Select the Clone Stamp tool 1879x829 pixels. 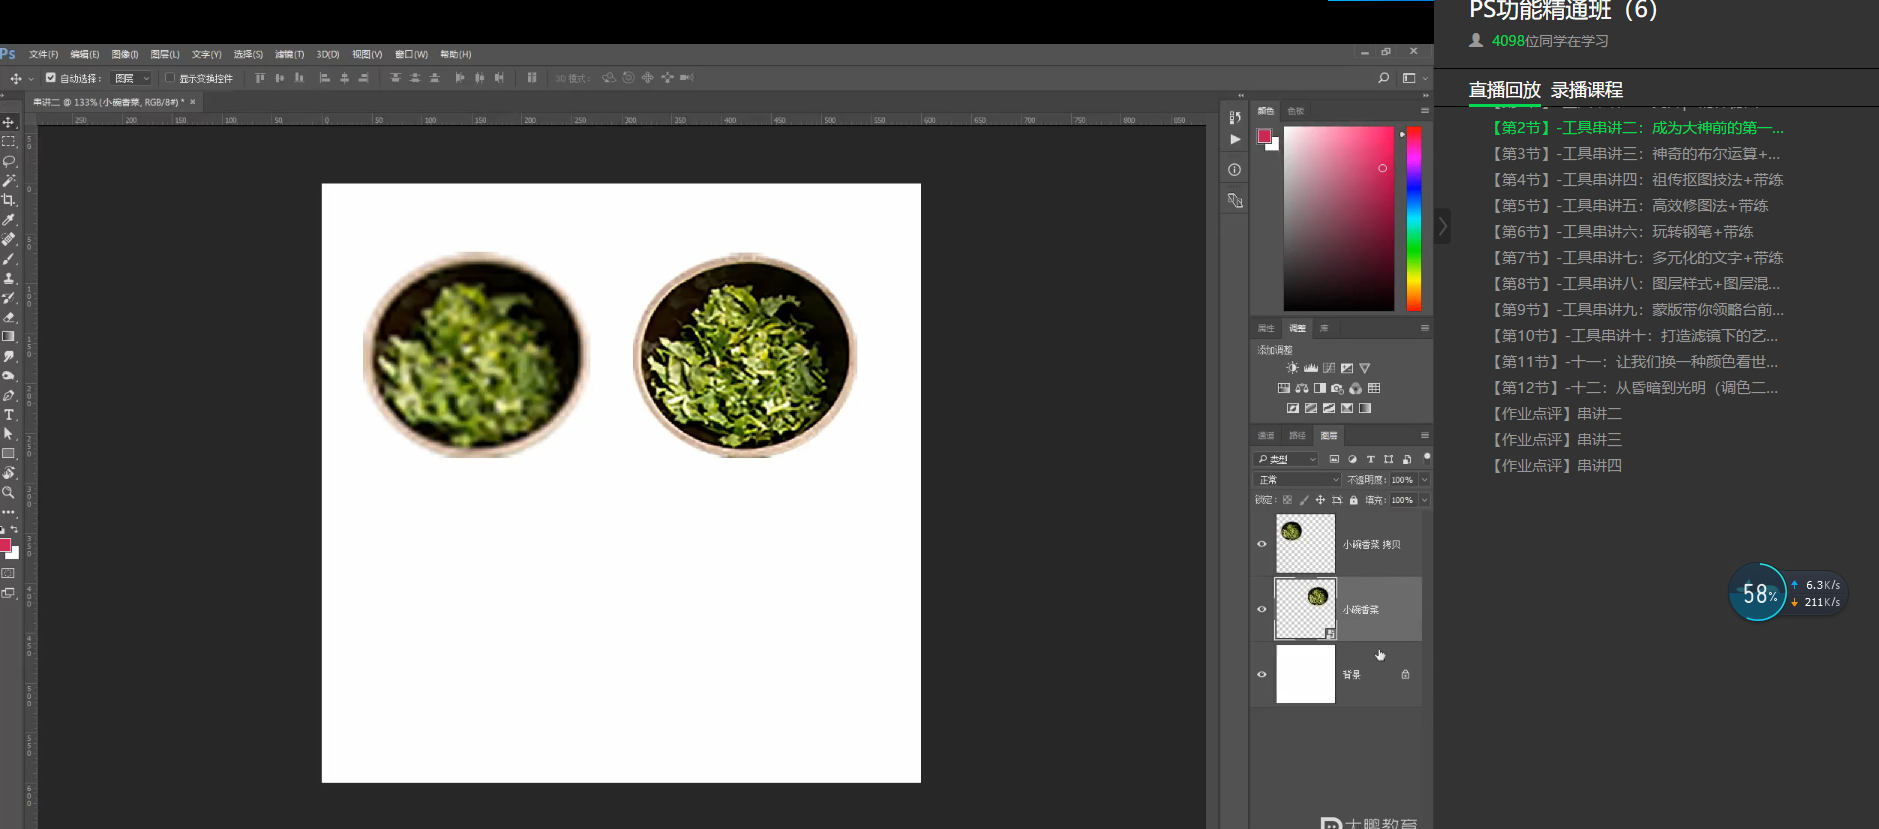coord(9,278)
